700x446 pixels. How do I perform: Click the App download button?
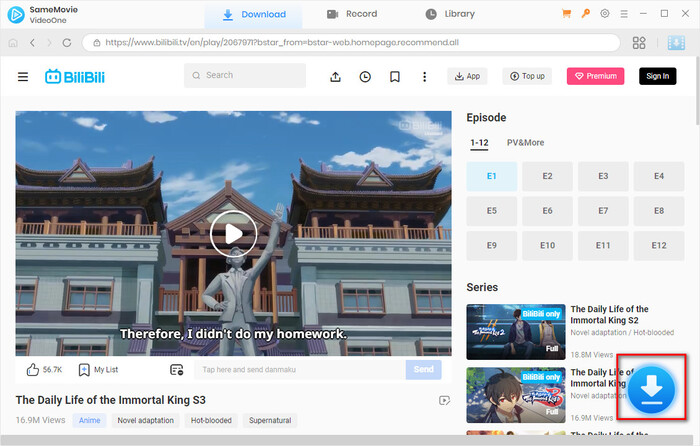tap(467, 76)
